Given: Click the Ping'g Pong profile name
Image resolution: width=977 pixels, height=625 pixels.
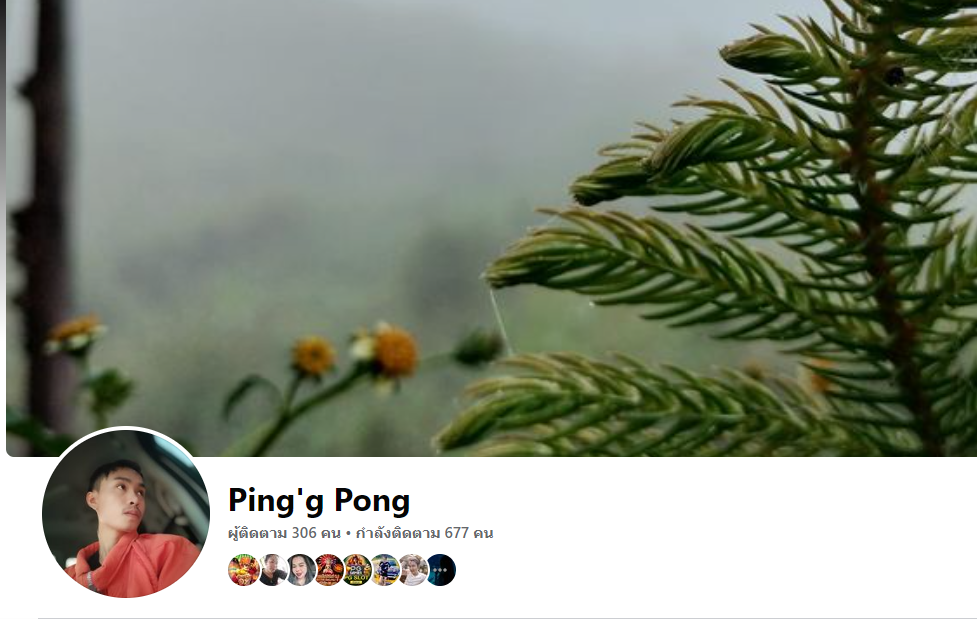Looking at the screenshot, I should click(319, 500).
